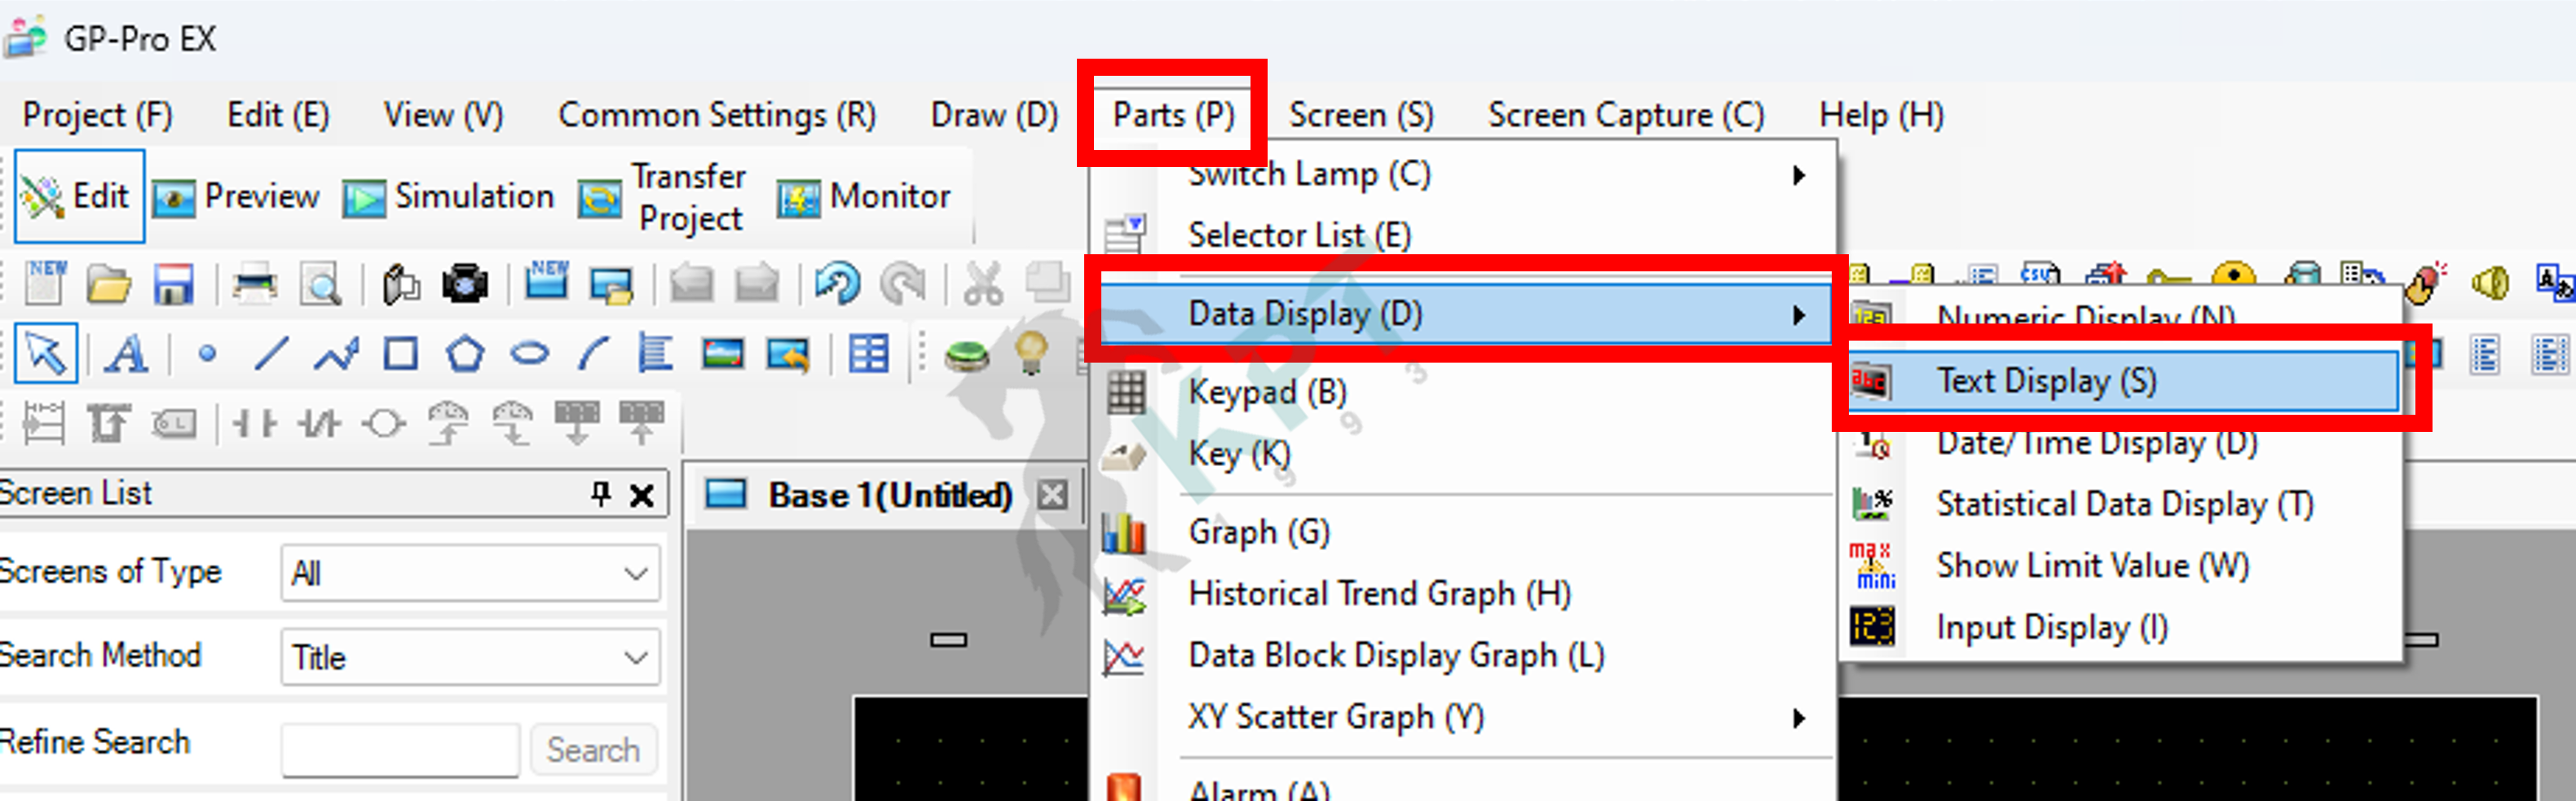Open project with folder icon
Screen dimensions: 2576x801
[108, 284]
